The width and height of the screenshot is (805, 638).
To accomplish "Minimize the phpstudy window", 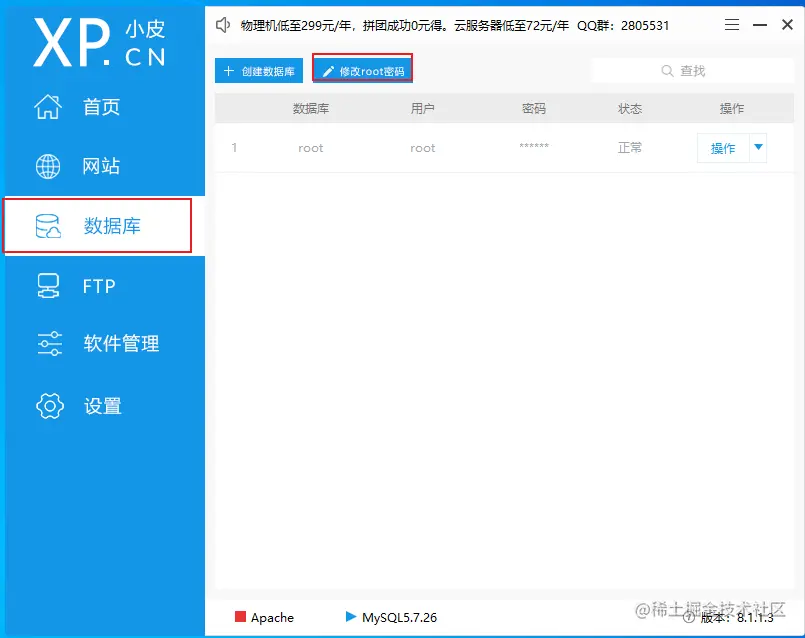I will (760, 25).
